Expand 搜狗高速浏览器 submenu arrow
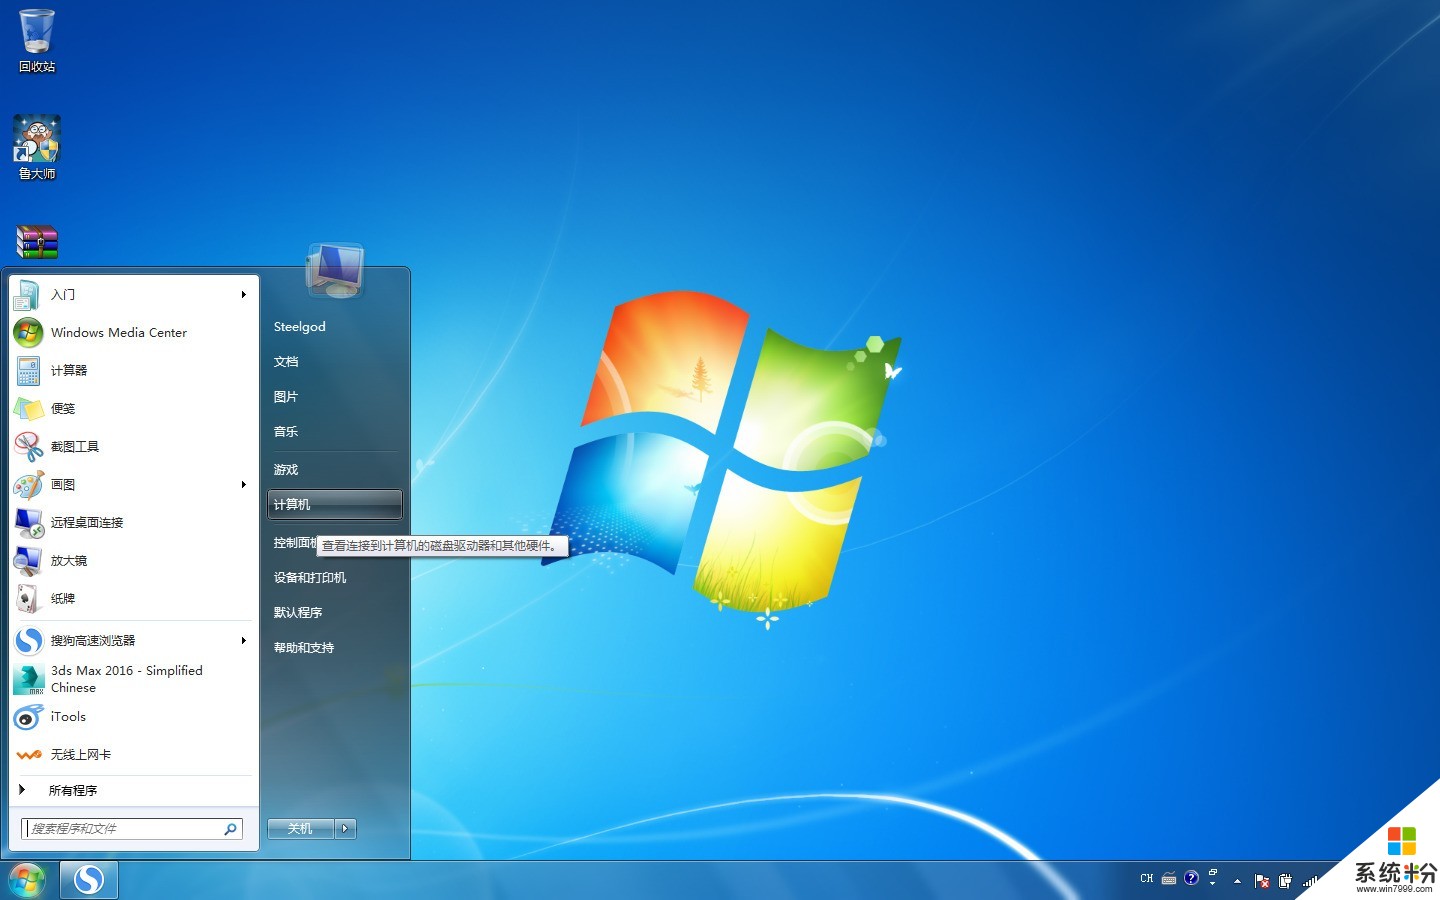The height and width of the screenshot is (900, 1440). click(x=244, y=640)
